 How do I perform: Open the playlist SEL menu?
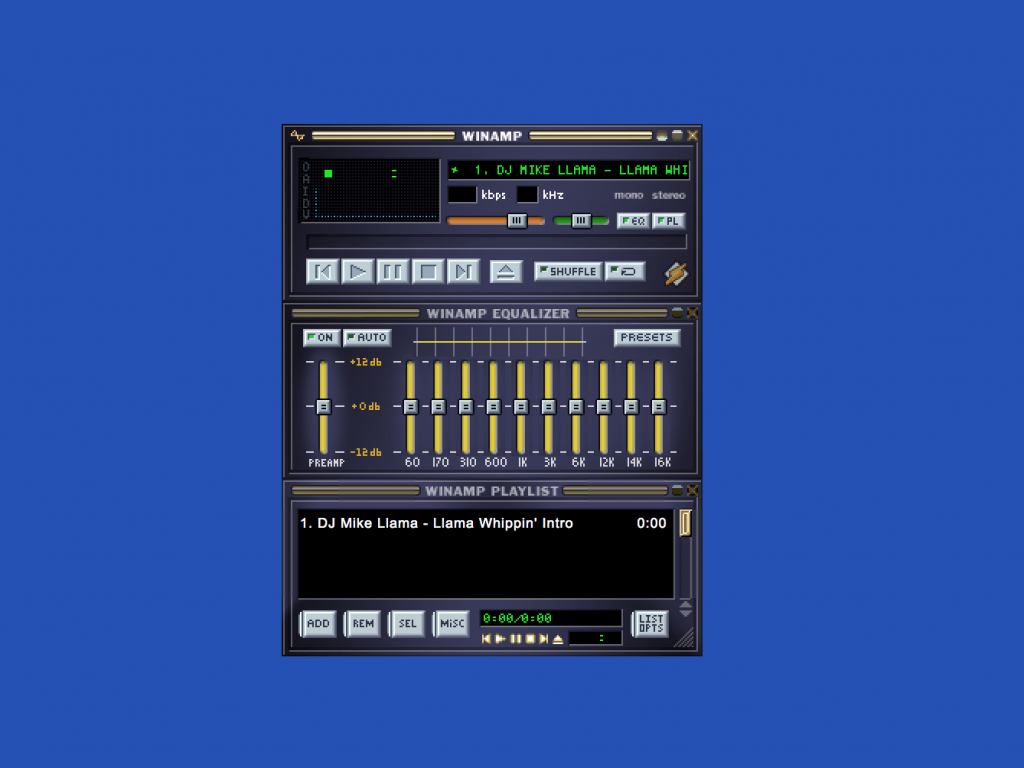(x=408, y=624)
